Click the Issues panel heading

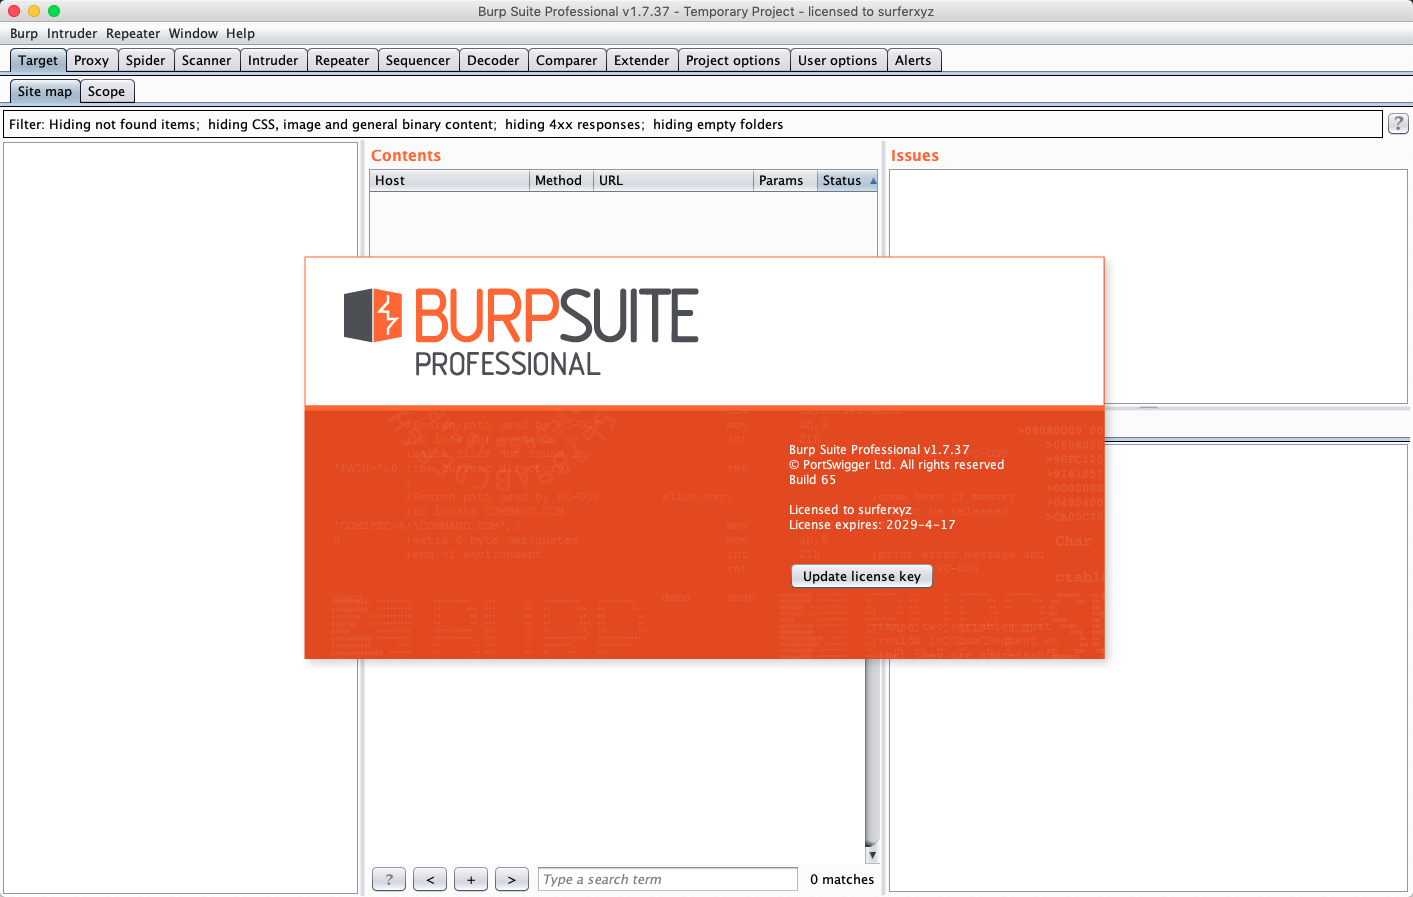pos(915,155)
